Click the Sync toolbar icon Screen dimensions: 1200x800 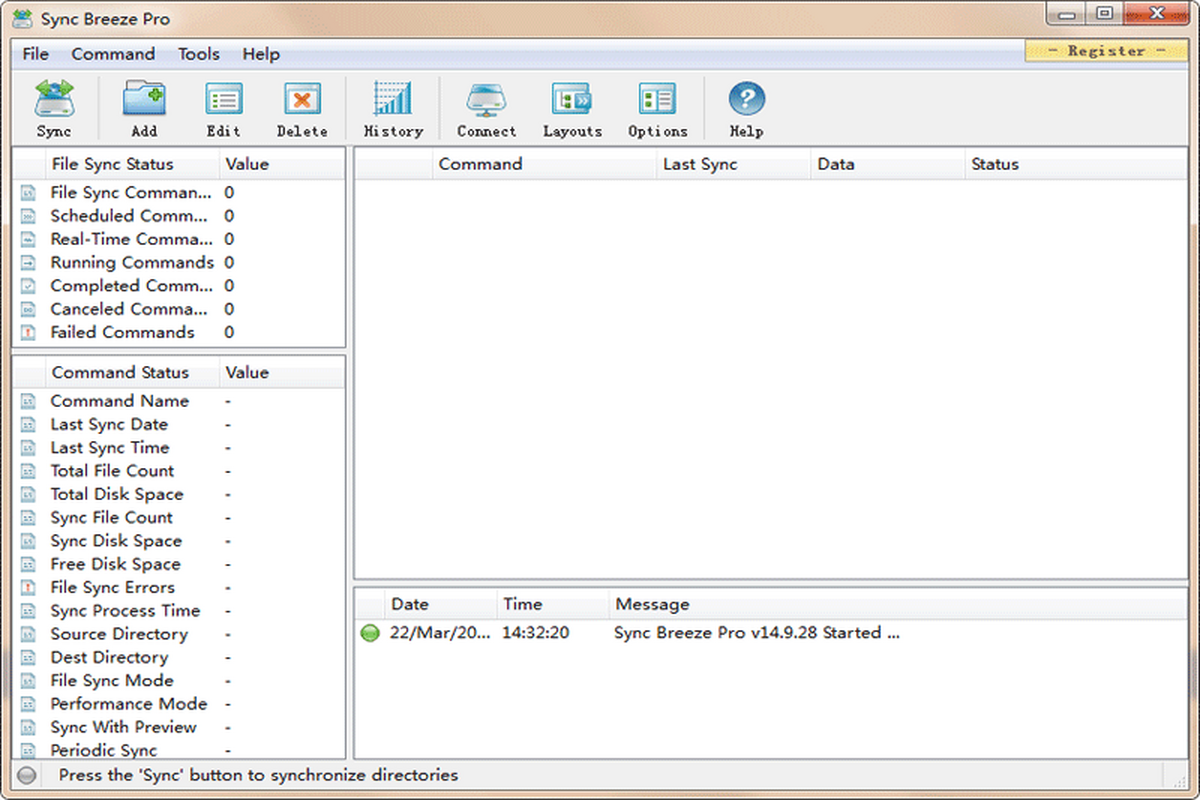click(54, 108)
